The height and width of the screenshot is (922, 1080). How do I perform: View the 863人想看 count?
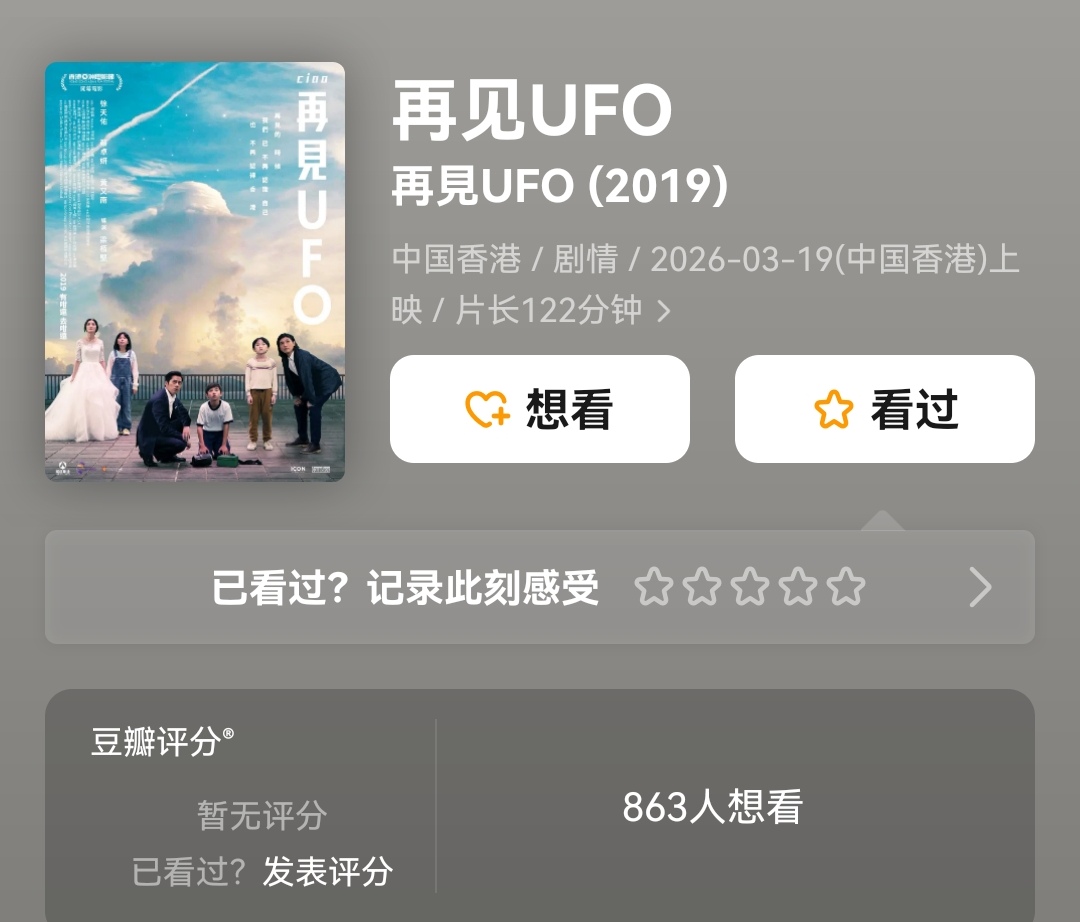(712, 807)
